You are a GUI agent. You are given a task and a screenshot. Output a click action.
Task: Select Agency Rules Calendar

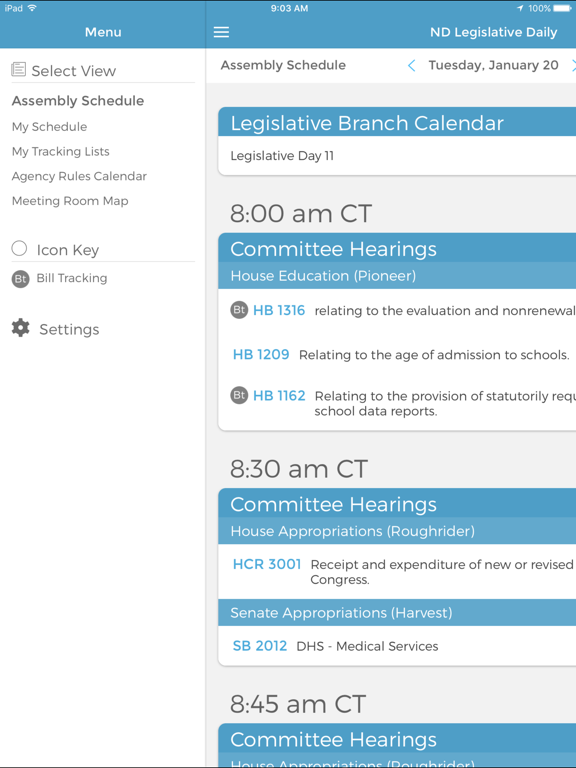[79, 176]
